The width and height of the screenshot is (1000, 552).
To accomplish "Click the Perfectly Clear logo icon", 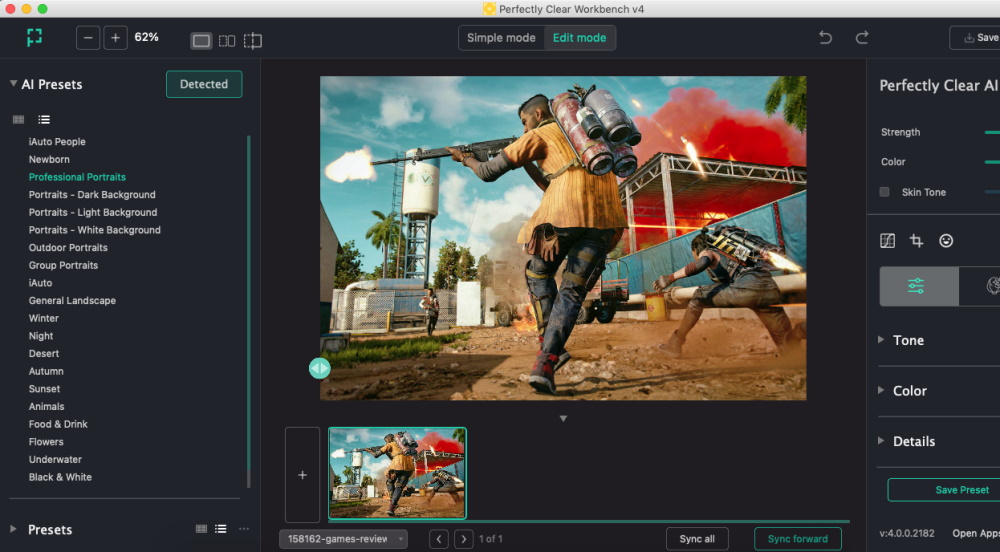I will coord(34,37).
